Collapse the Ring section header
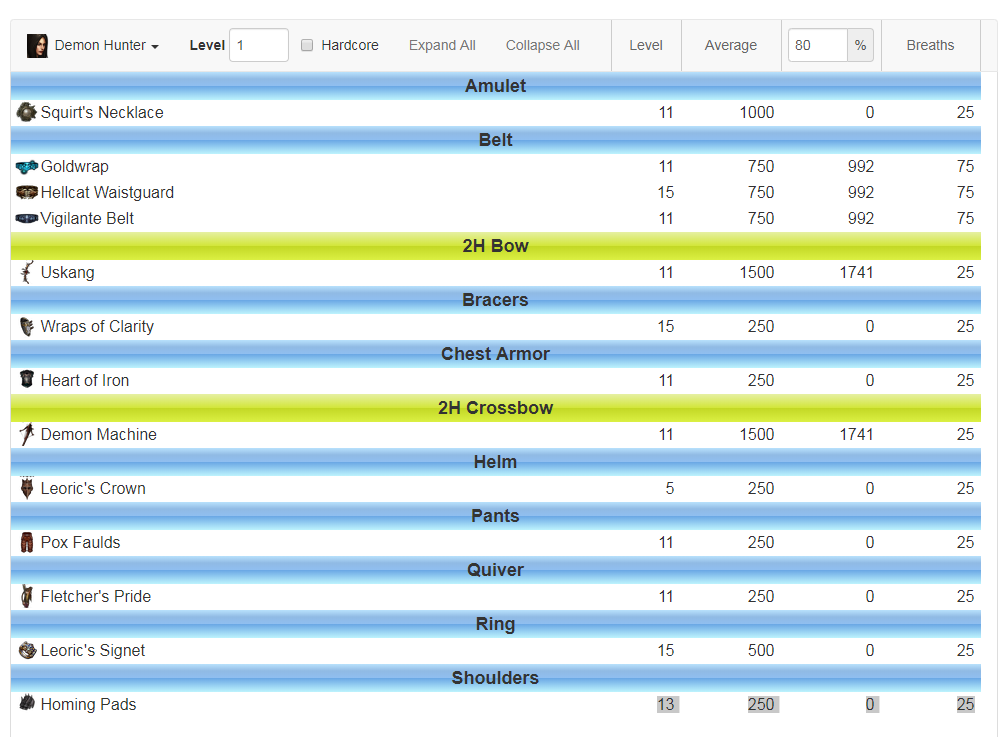The height and width of the screenshot is (737, 1000). [x=496, y=624]
